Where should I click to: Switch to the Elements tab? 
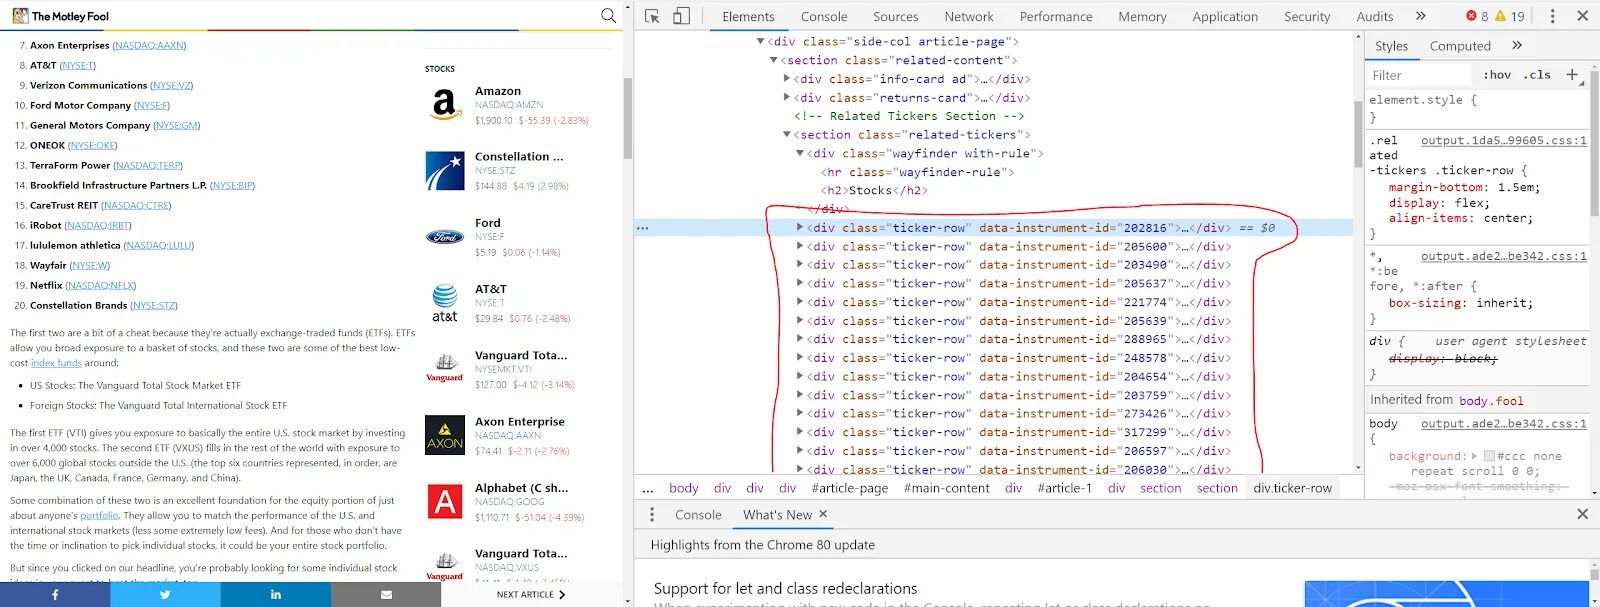(x=748, y=16)
